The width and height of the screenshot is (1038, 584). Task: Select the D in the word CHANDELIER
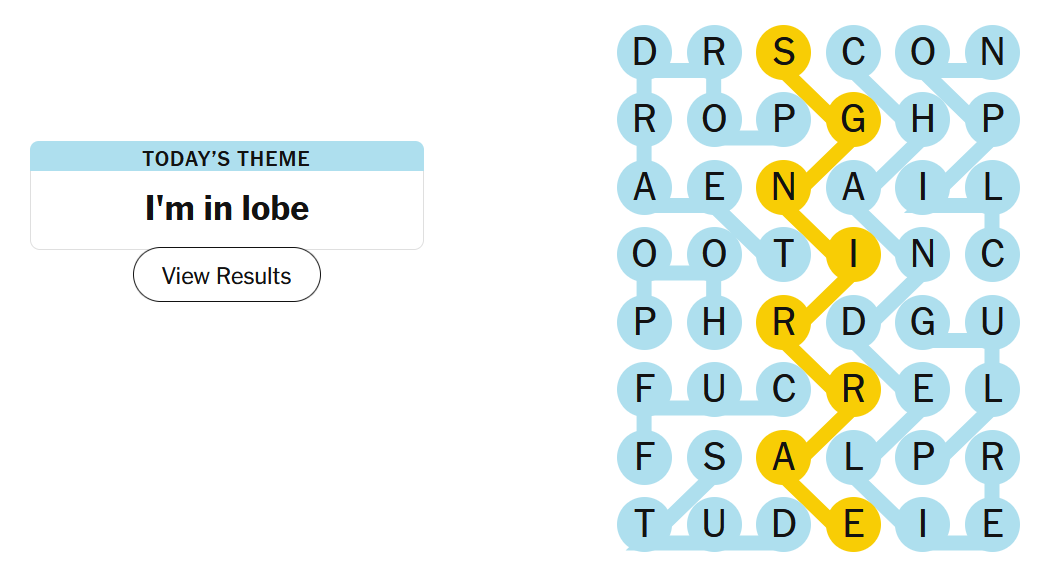853,322
